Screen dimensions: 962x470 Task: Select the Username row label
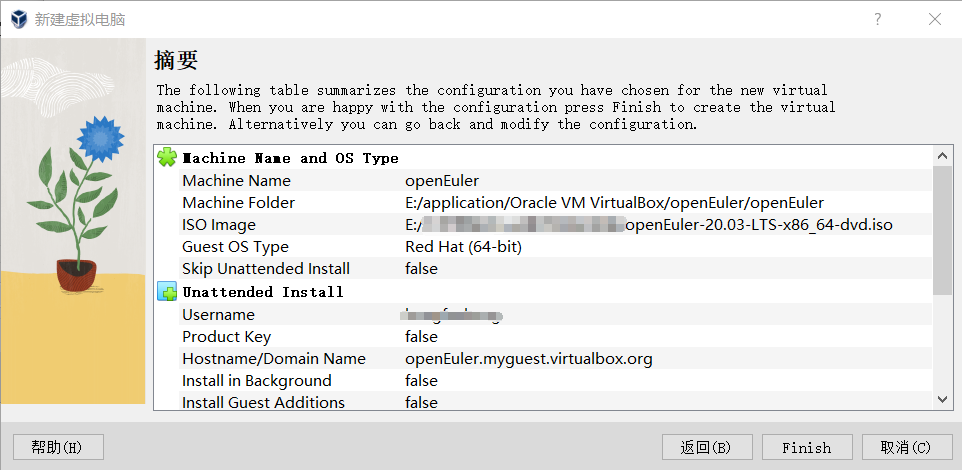pyautogui.click(x=218, y=315)
